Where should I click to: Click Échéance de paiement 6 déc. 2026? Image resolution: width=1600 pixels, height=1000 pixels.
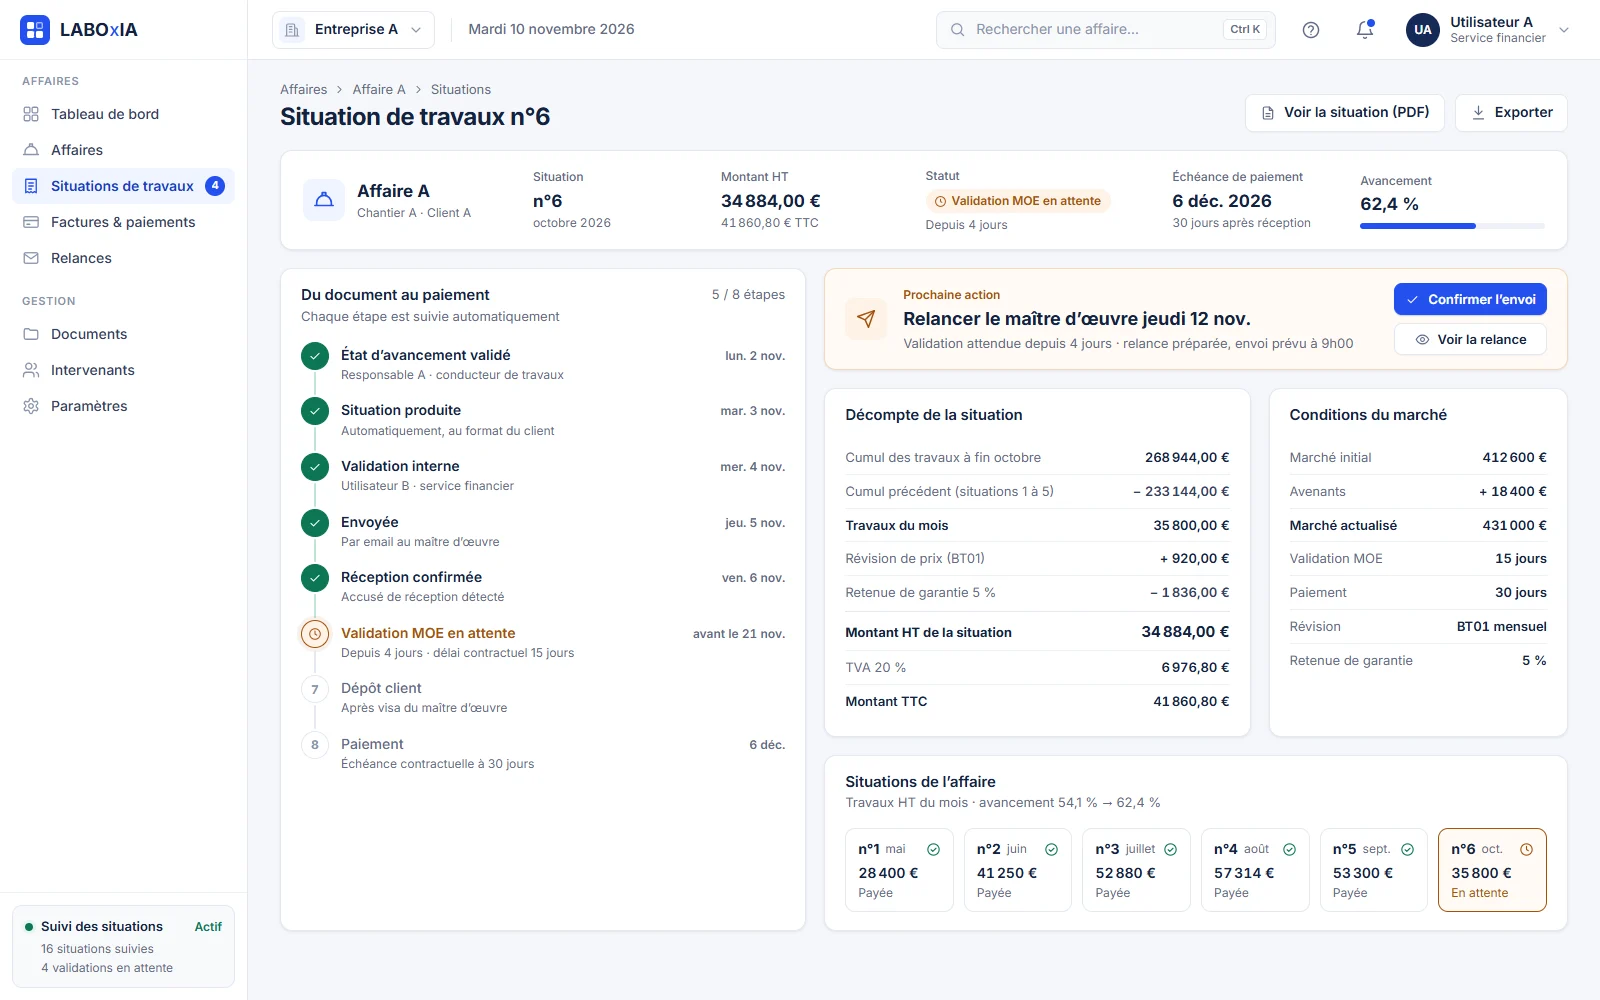tap(1222, 201)
